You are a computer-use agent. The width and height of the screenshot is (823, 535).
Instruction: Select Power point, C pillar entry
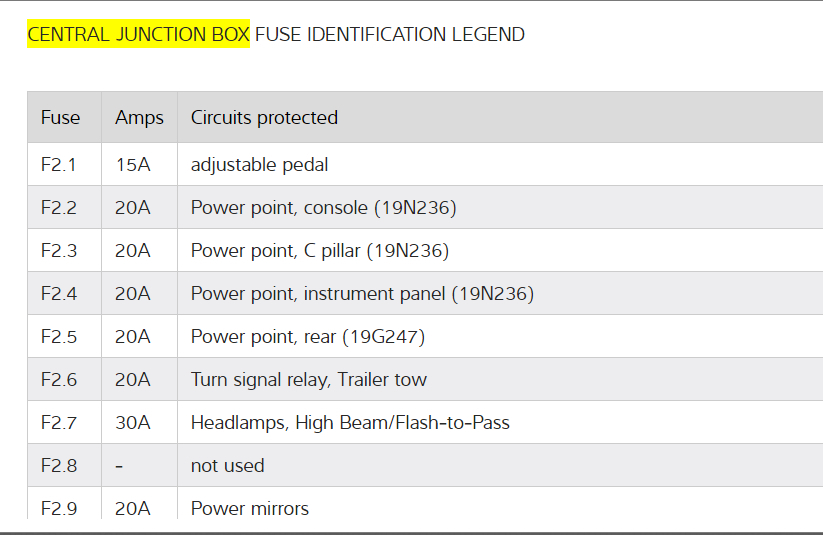click(319, 251)
